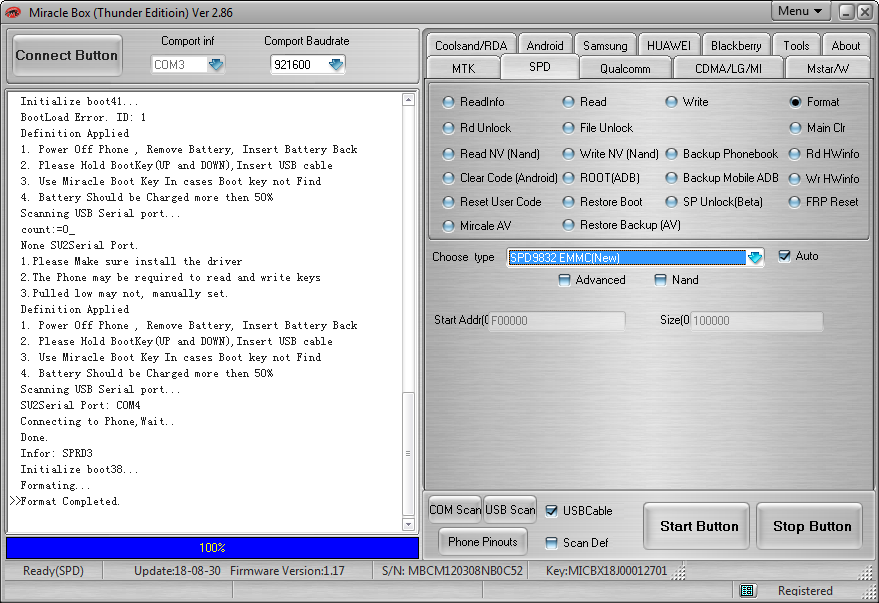Viewport: 879px width, 603px height.
Task: Open the About tab
Action: coord(845,45)
